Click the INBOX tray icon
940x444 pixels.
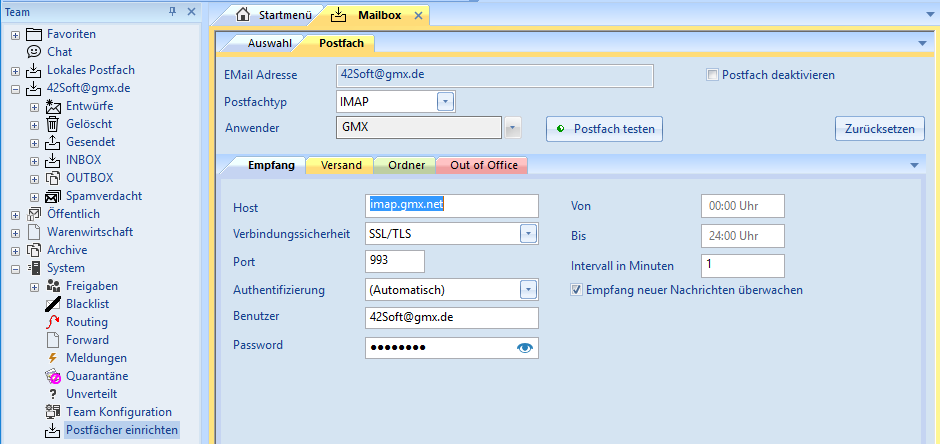[x=53, y=160]
